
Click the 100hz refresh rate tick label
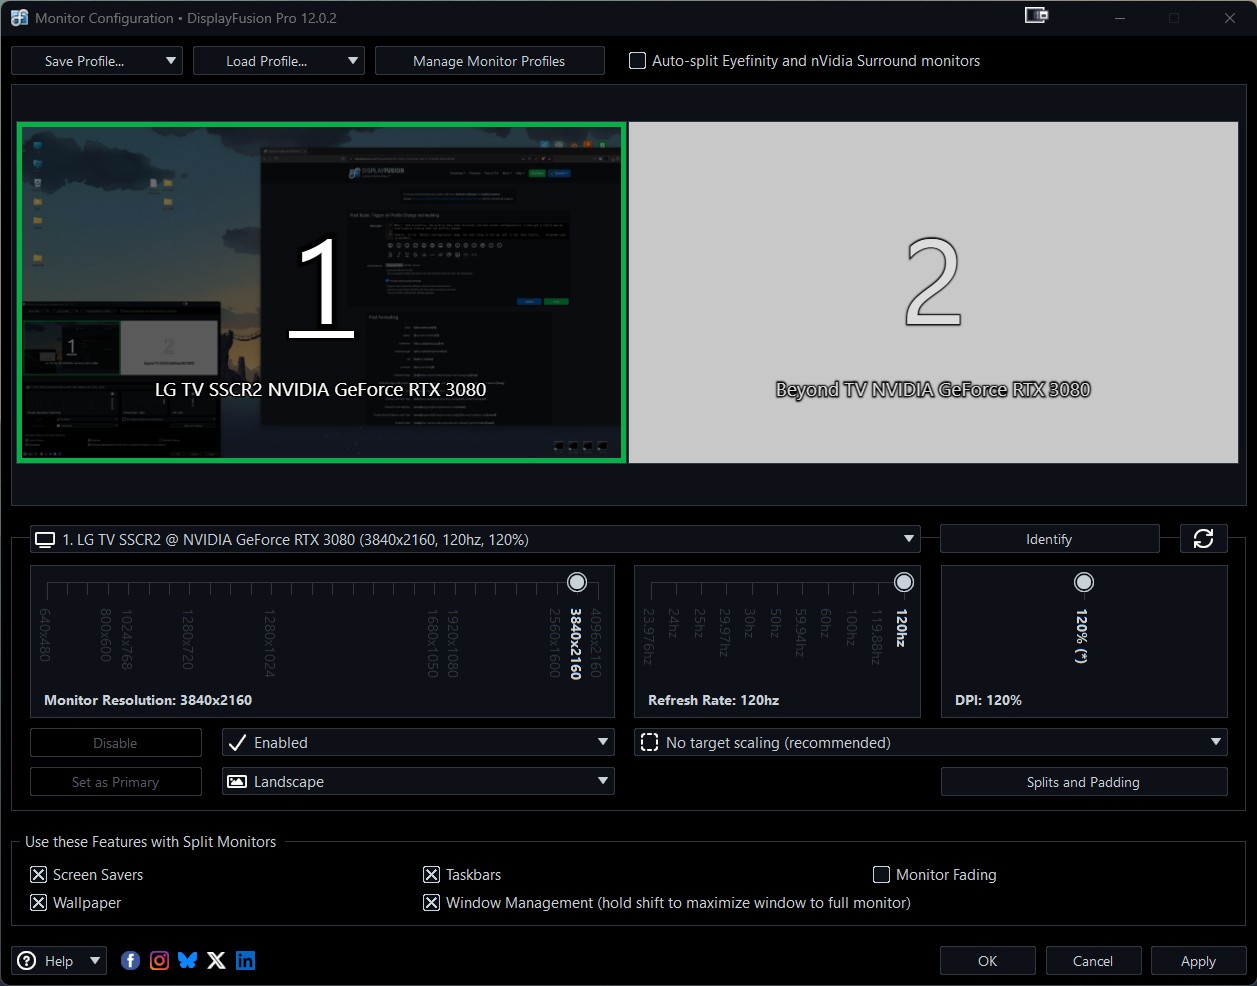(851, 627)
